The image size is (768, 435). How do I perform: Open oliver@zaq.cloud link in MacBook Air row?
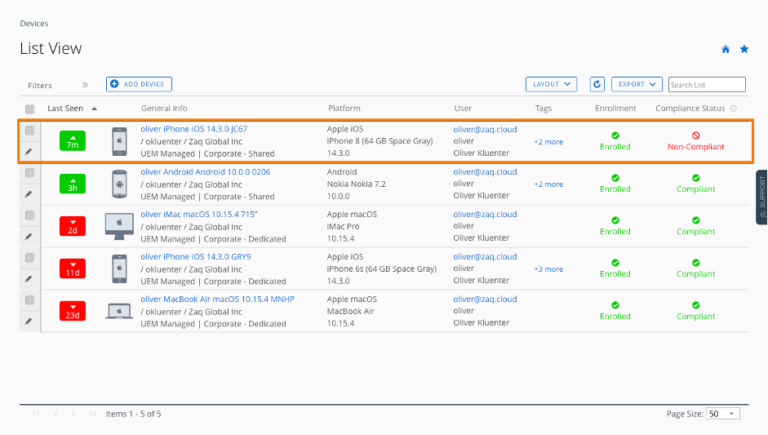(x=485, y=299)
